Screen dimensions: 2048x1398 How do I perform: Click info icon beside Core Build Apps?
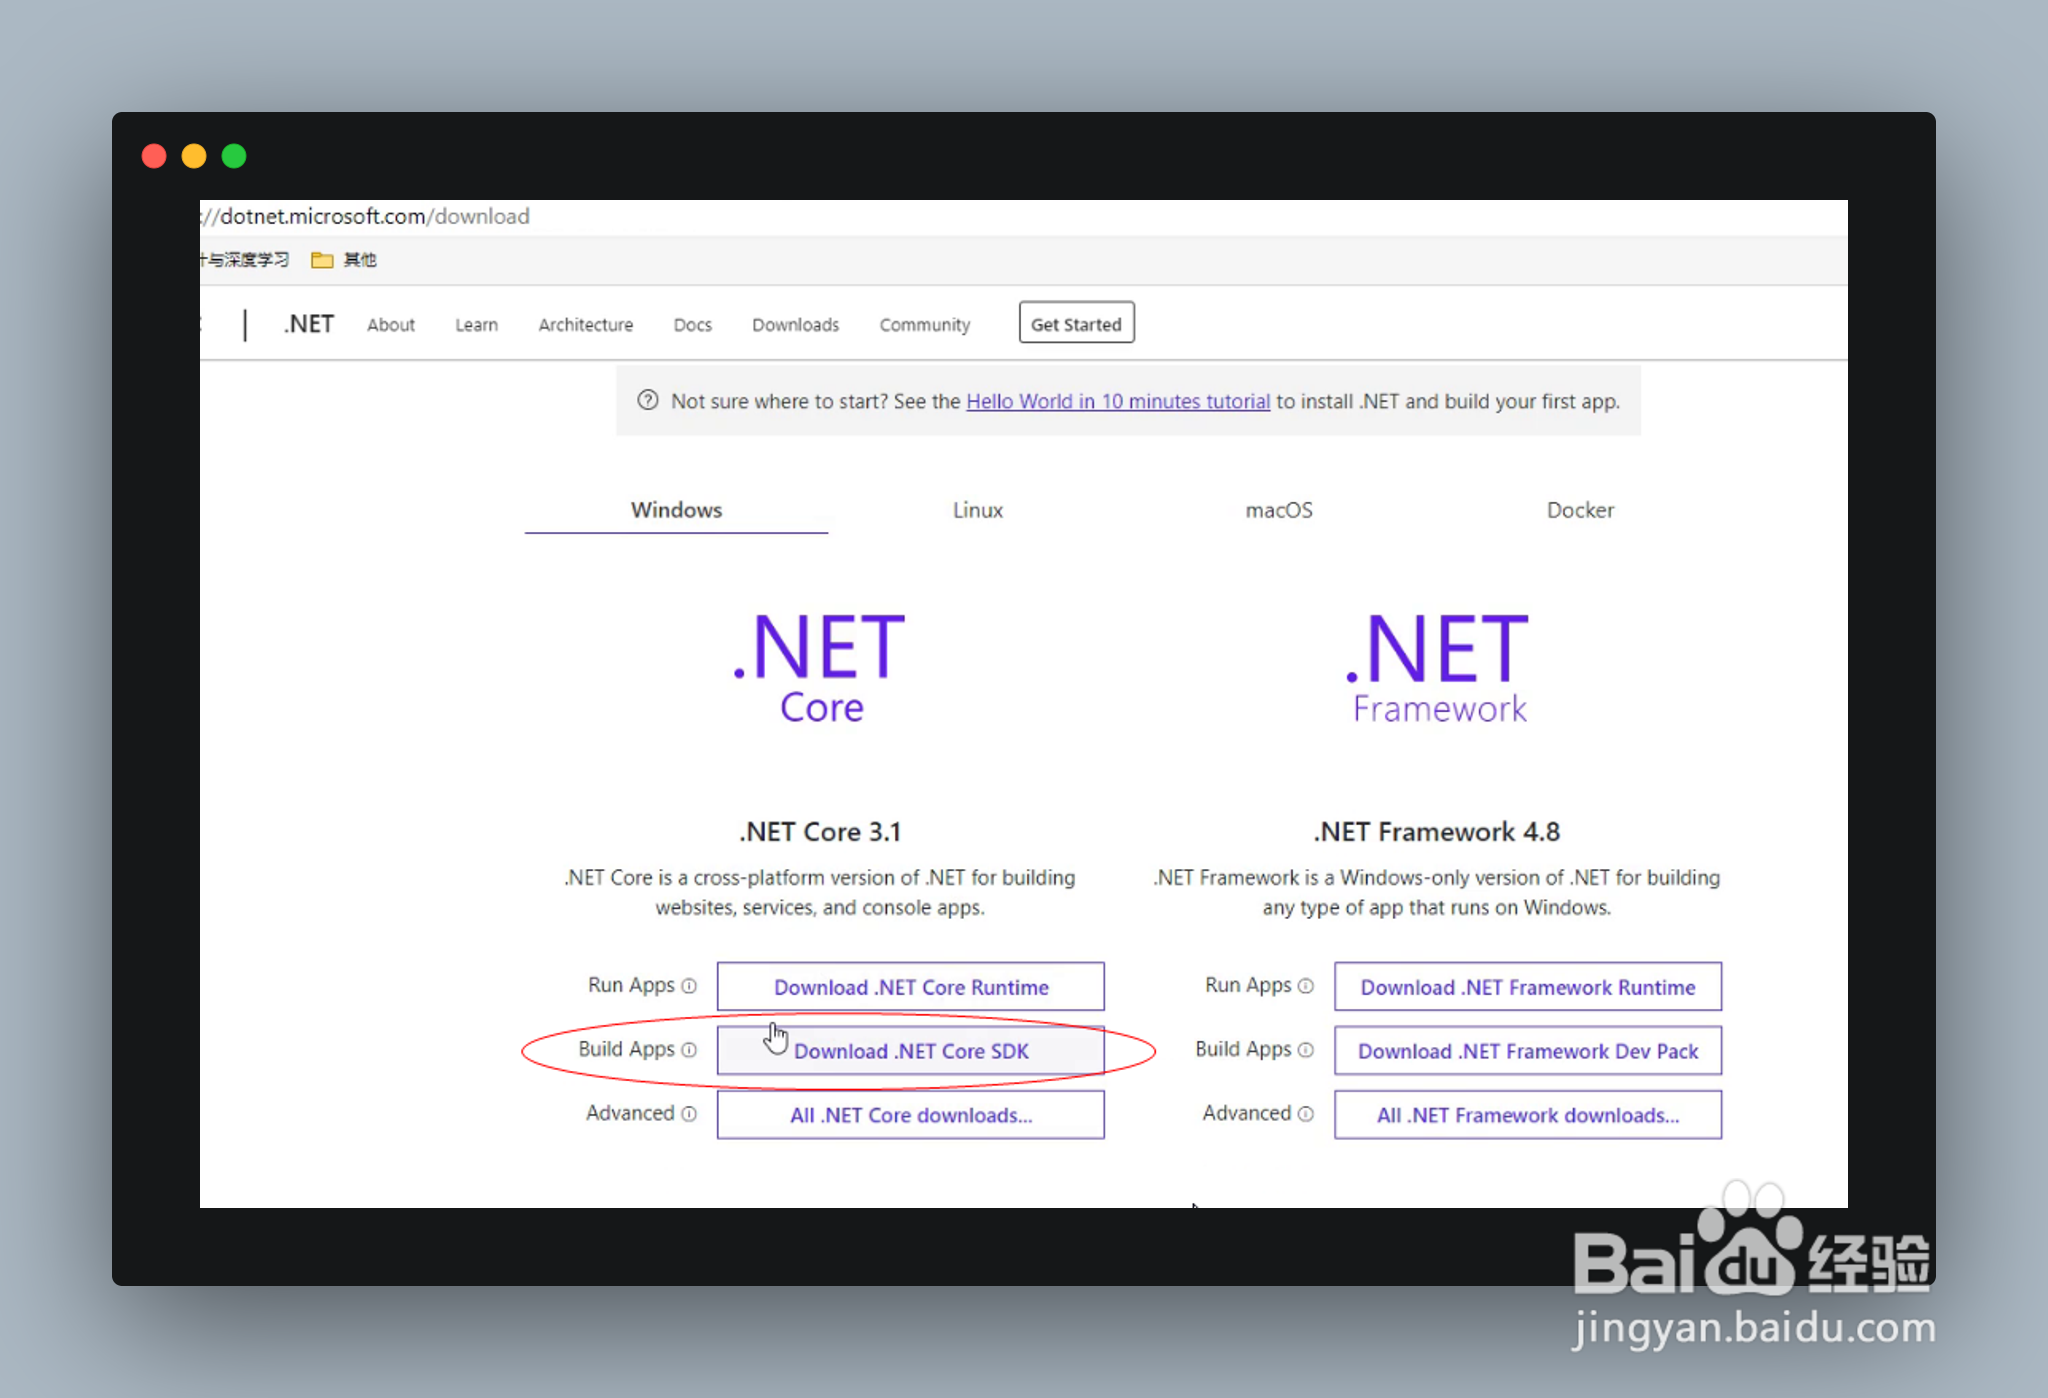pyautogui.click(x=689, y=1050)
